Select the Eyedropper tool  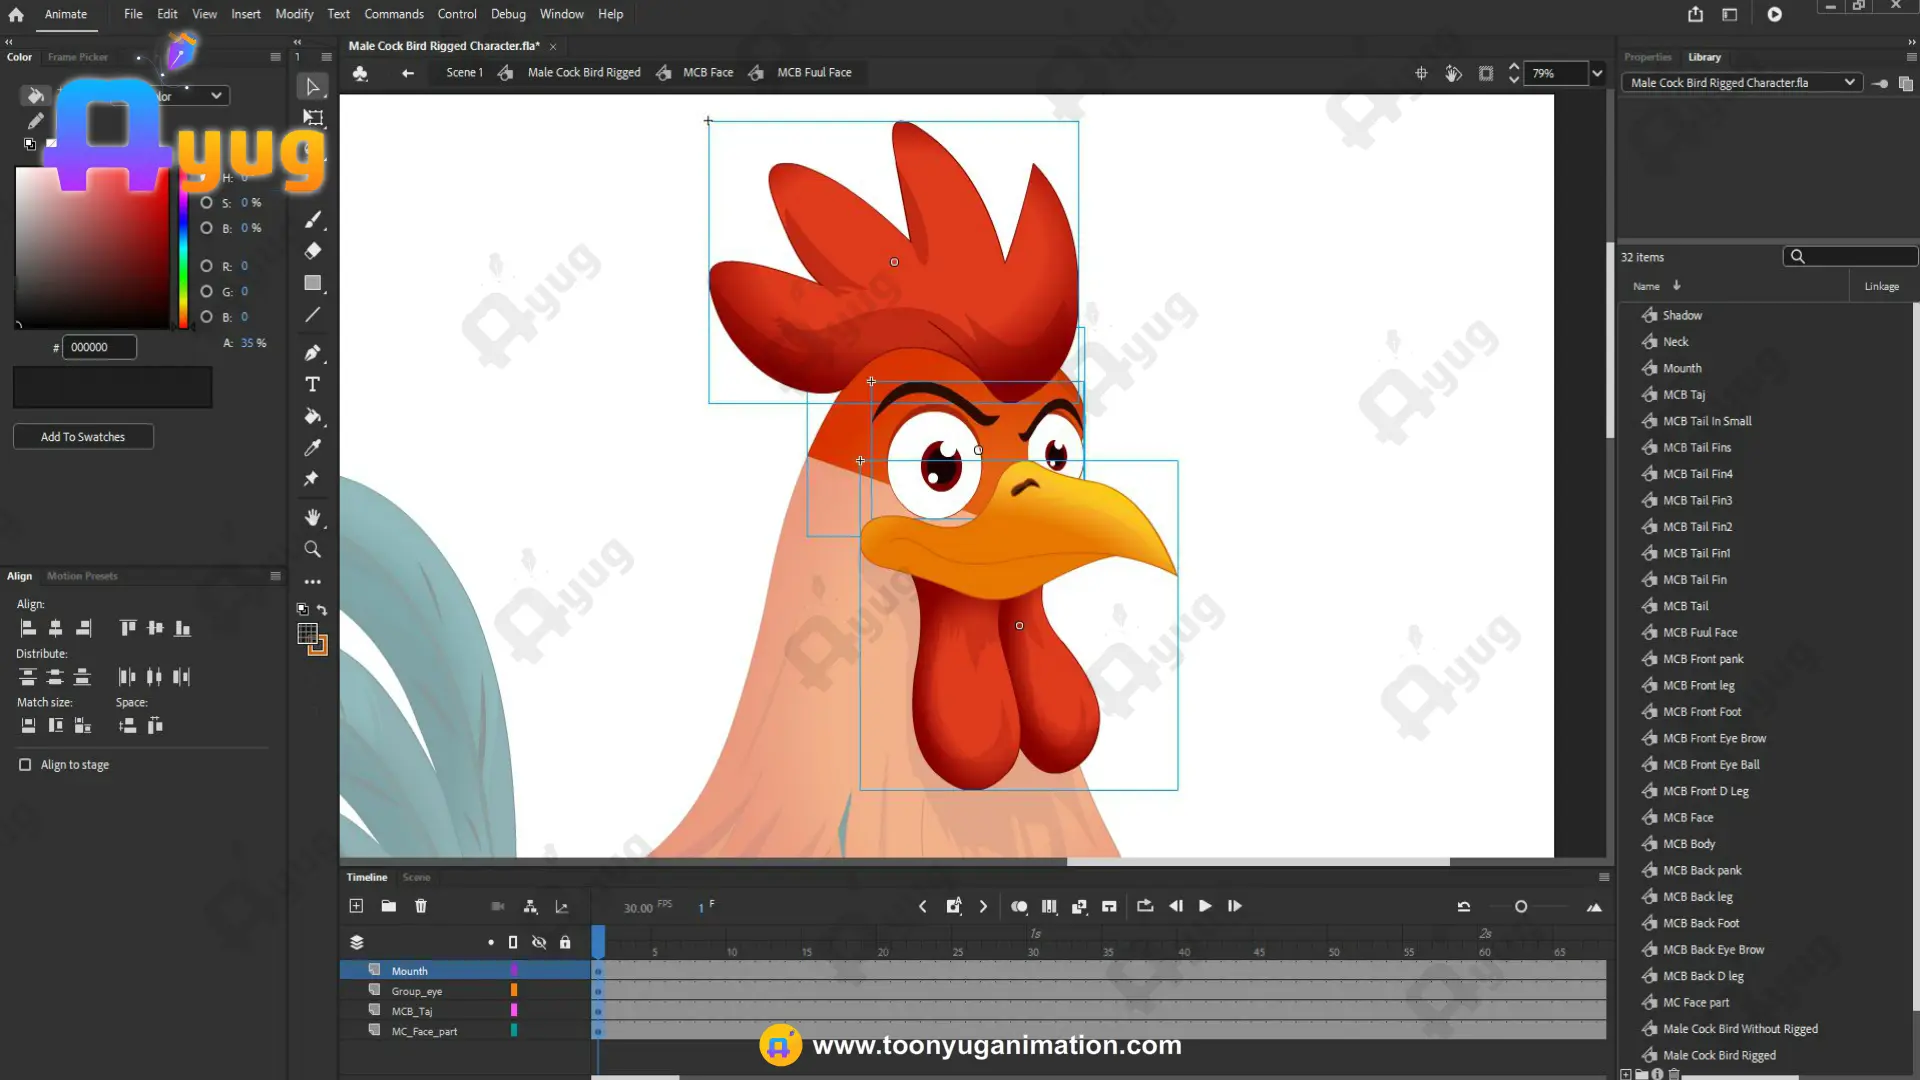point(312,448)
